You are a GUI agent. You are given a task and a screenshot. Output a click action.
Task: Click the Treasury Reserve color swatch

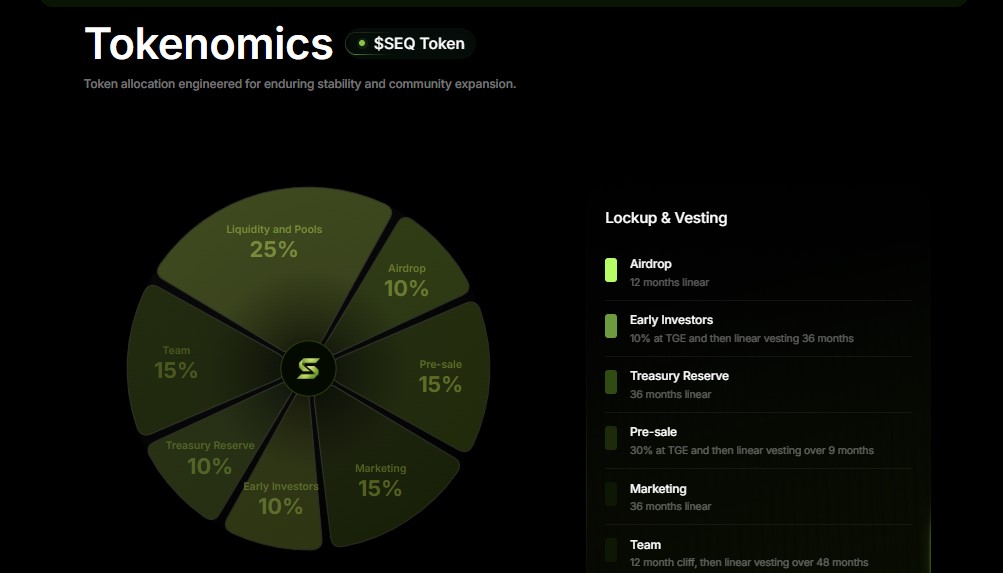(x=611, y=382)
